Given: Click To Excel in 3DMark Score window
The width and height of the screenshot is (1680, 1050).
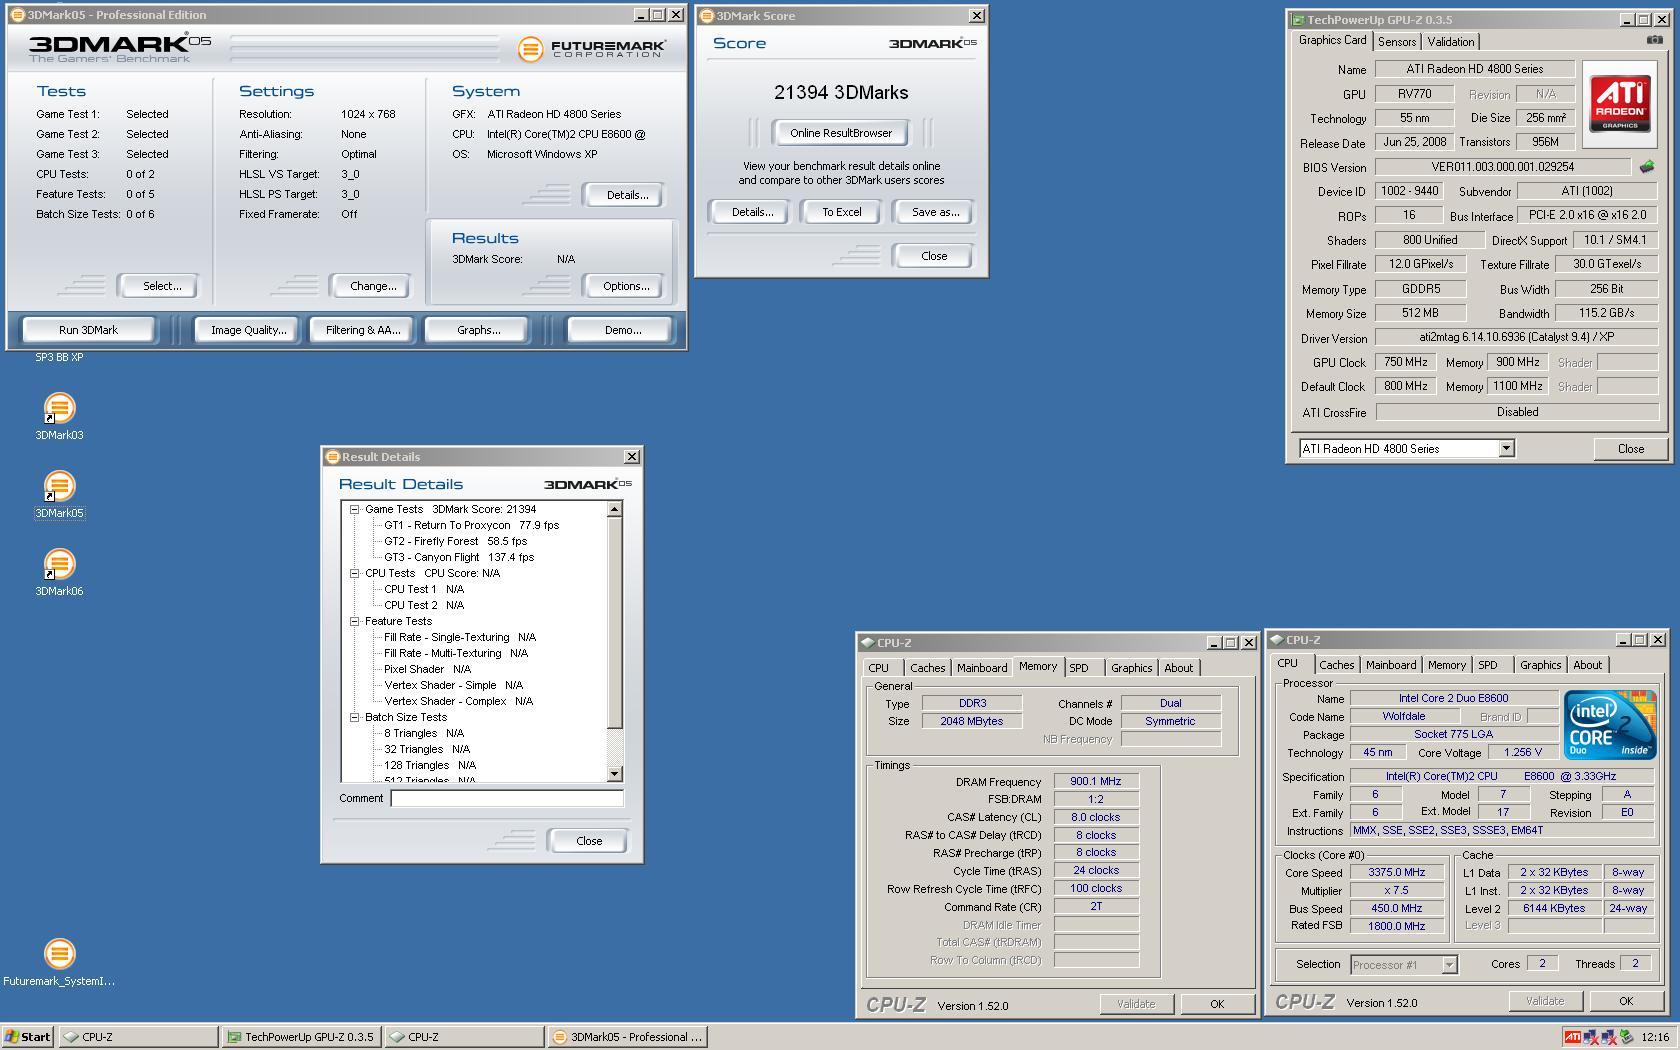Looking at the screenshot, I should pyautogui.click(x=841, y=212).
